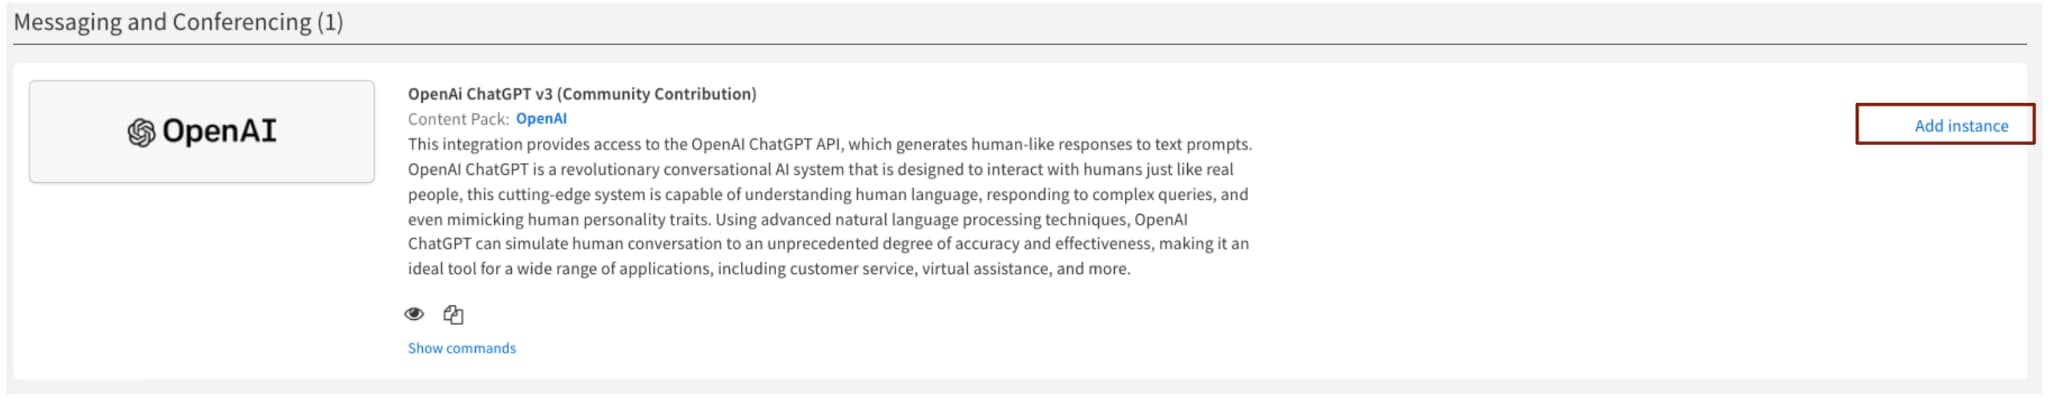Duplicate the integration with the copy icon
The image size is (2048, 398).
pos(453,314)
